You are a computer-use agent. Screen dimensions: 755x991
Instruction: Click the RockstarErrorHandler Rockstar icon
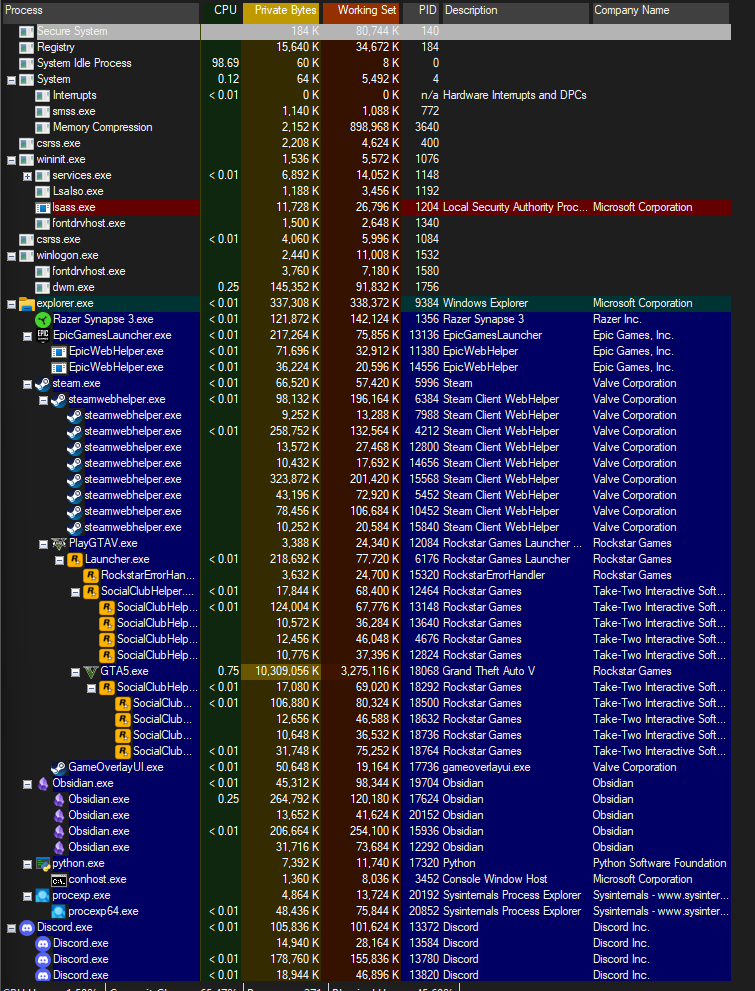[x=91, y=575]
